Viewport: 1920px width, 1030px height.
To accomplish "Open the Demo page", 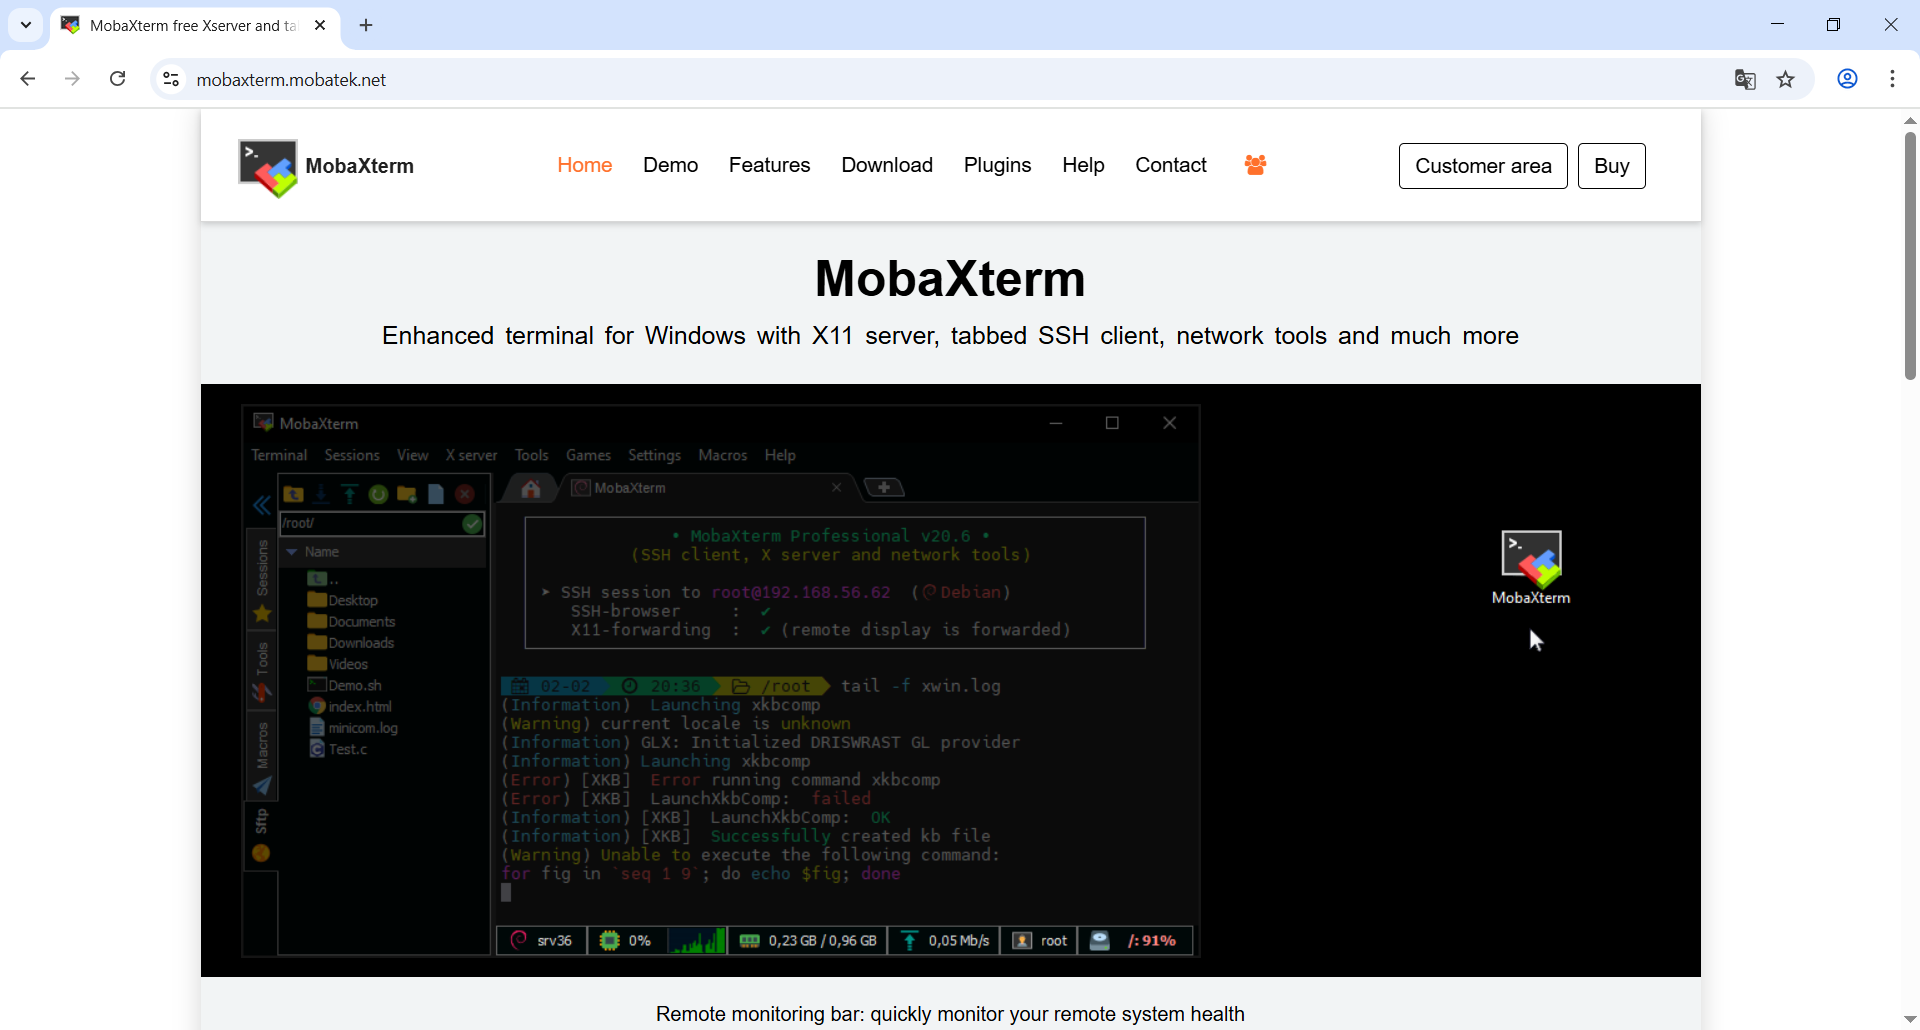I will 670,165.
